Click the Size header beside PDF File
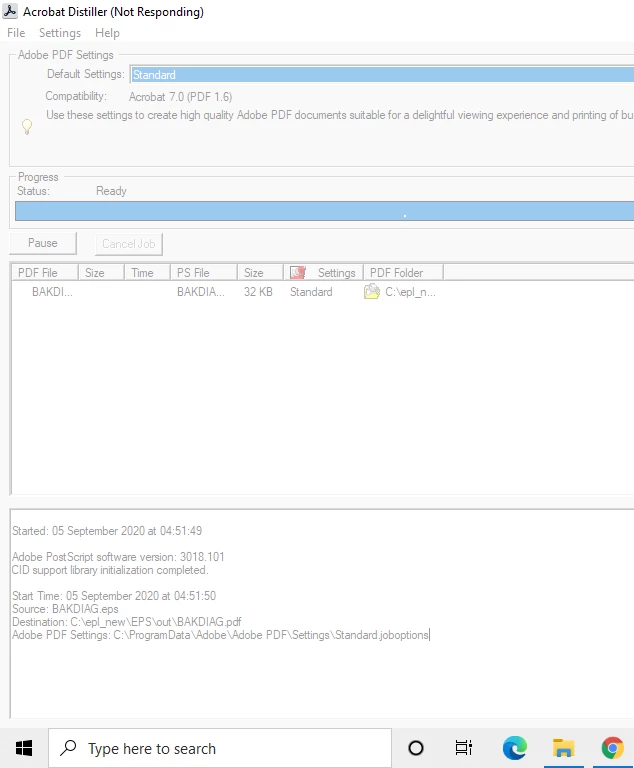The image size is (634, 768). (x=100, y=272)
